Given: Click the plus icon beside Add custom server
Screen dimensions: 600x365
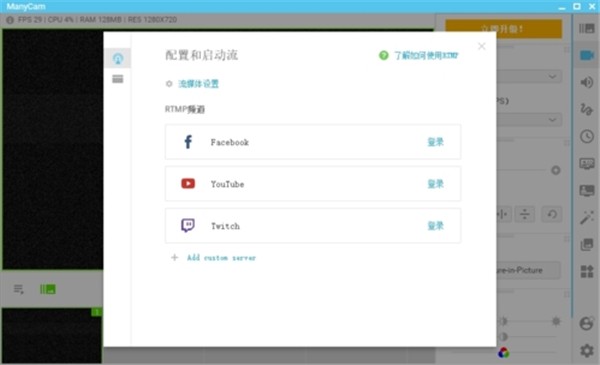Looking at the screenshot, I should coord(174,257).
